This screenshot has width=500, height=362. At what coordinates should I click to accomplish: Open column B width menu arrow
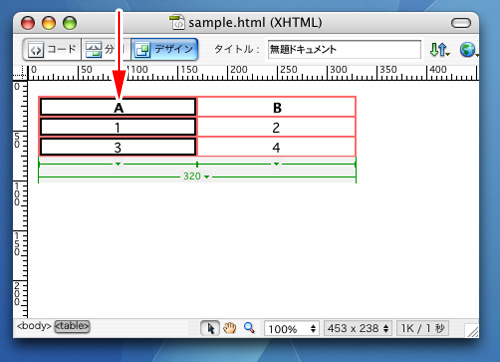(276, 164)
